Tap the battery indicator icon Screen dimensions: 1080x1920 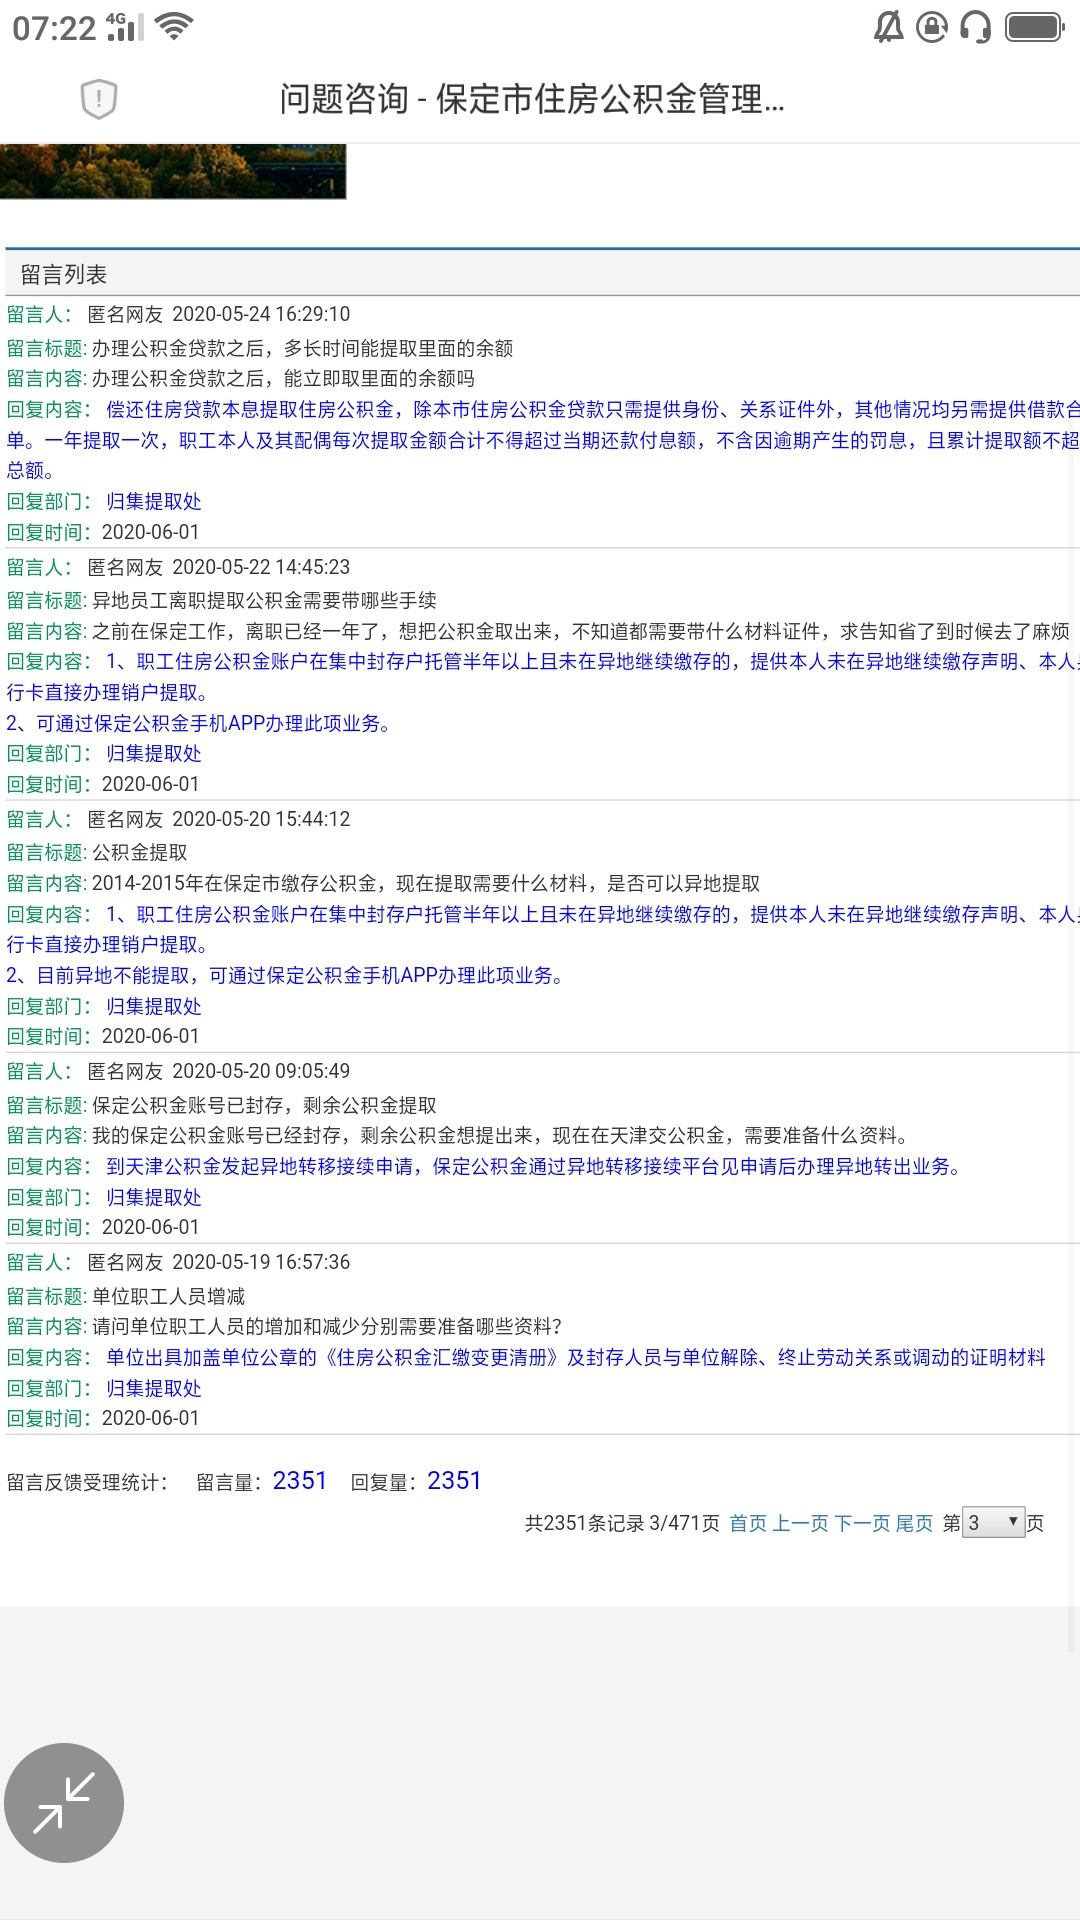pyautogui.click(x=1034, y=27)
